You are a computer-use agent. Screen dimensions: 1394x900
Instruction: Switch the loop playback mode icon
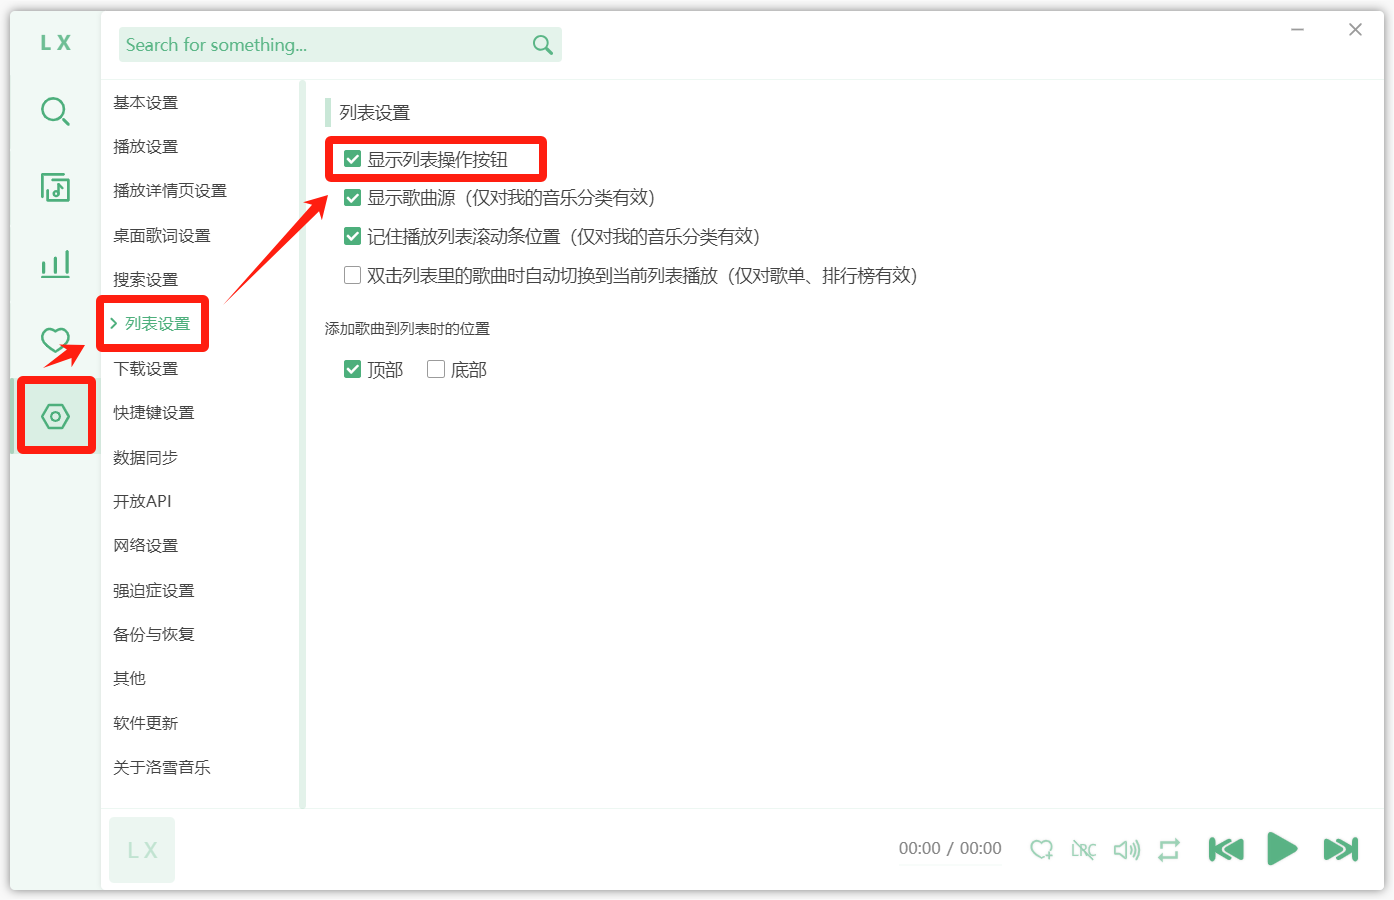1169,850
